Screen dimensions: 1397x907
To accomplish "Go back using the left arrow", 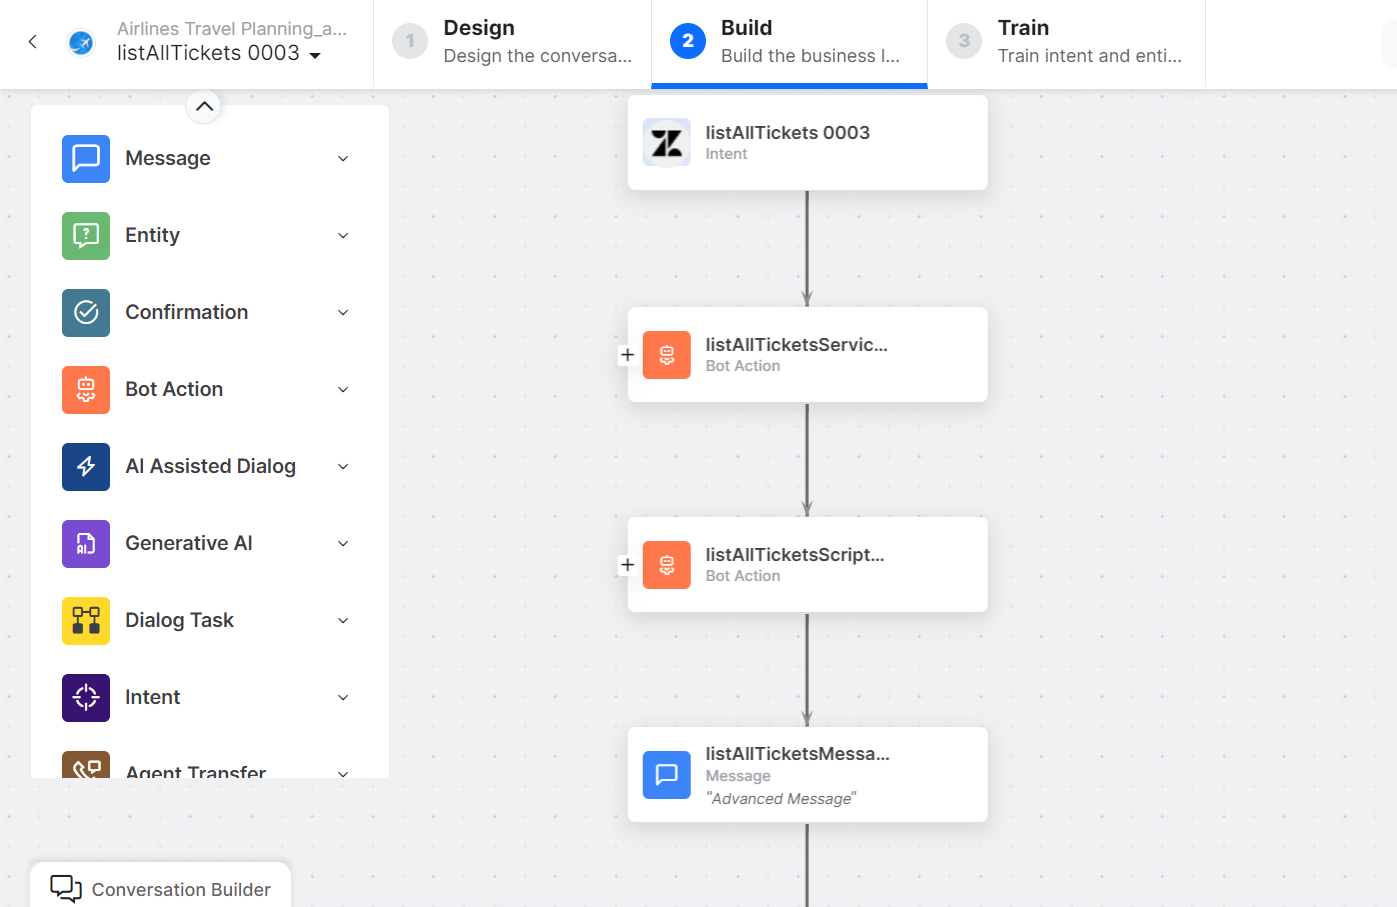I will 33,42.
